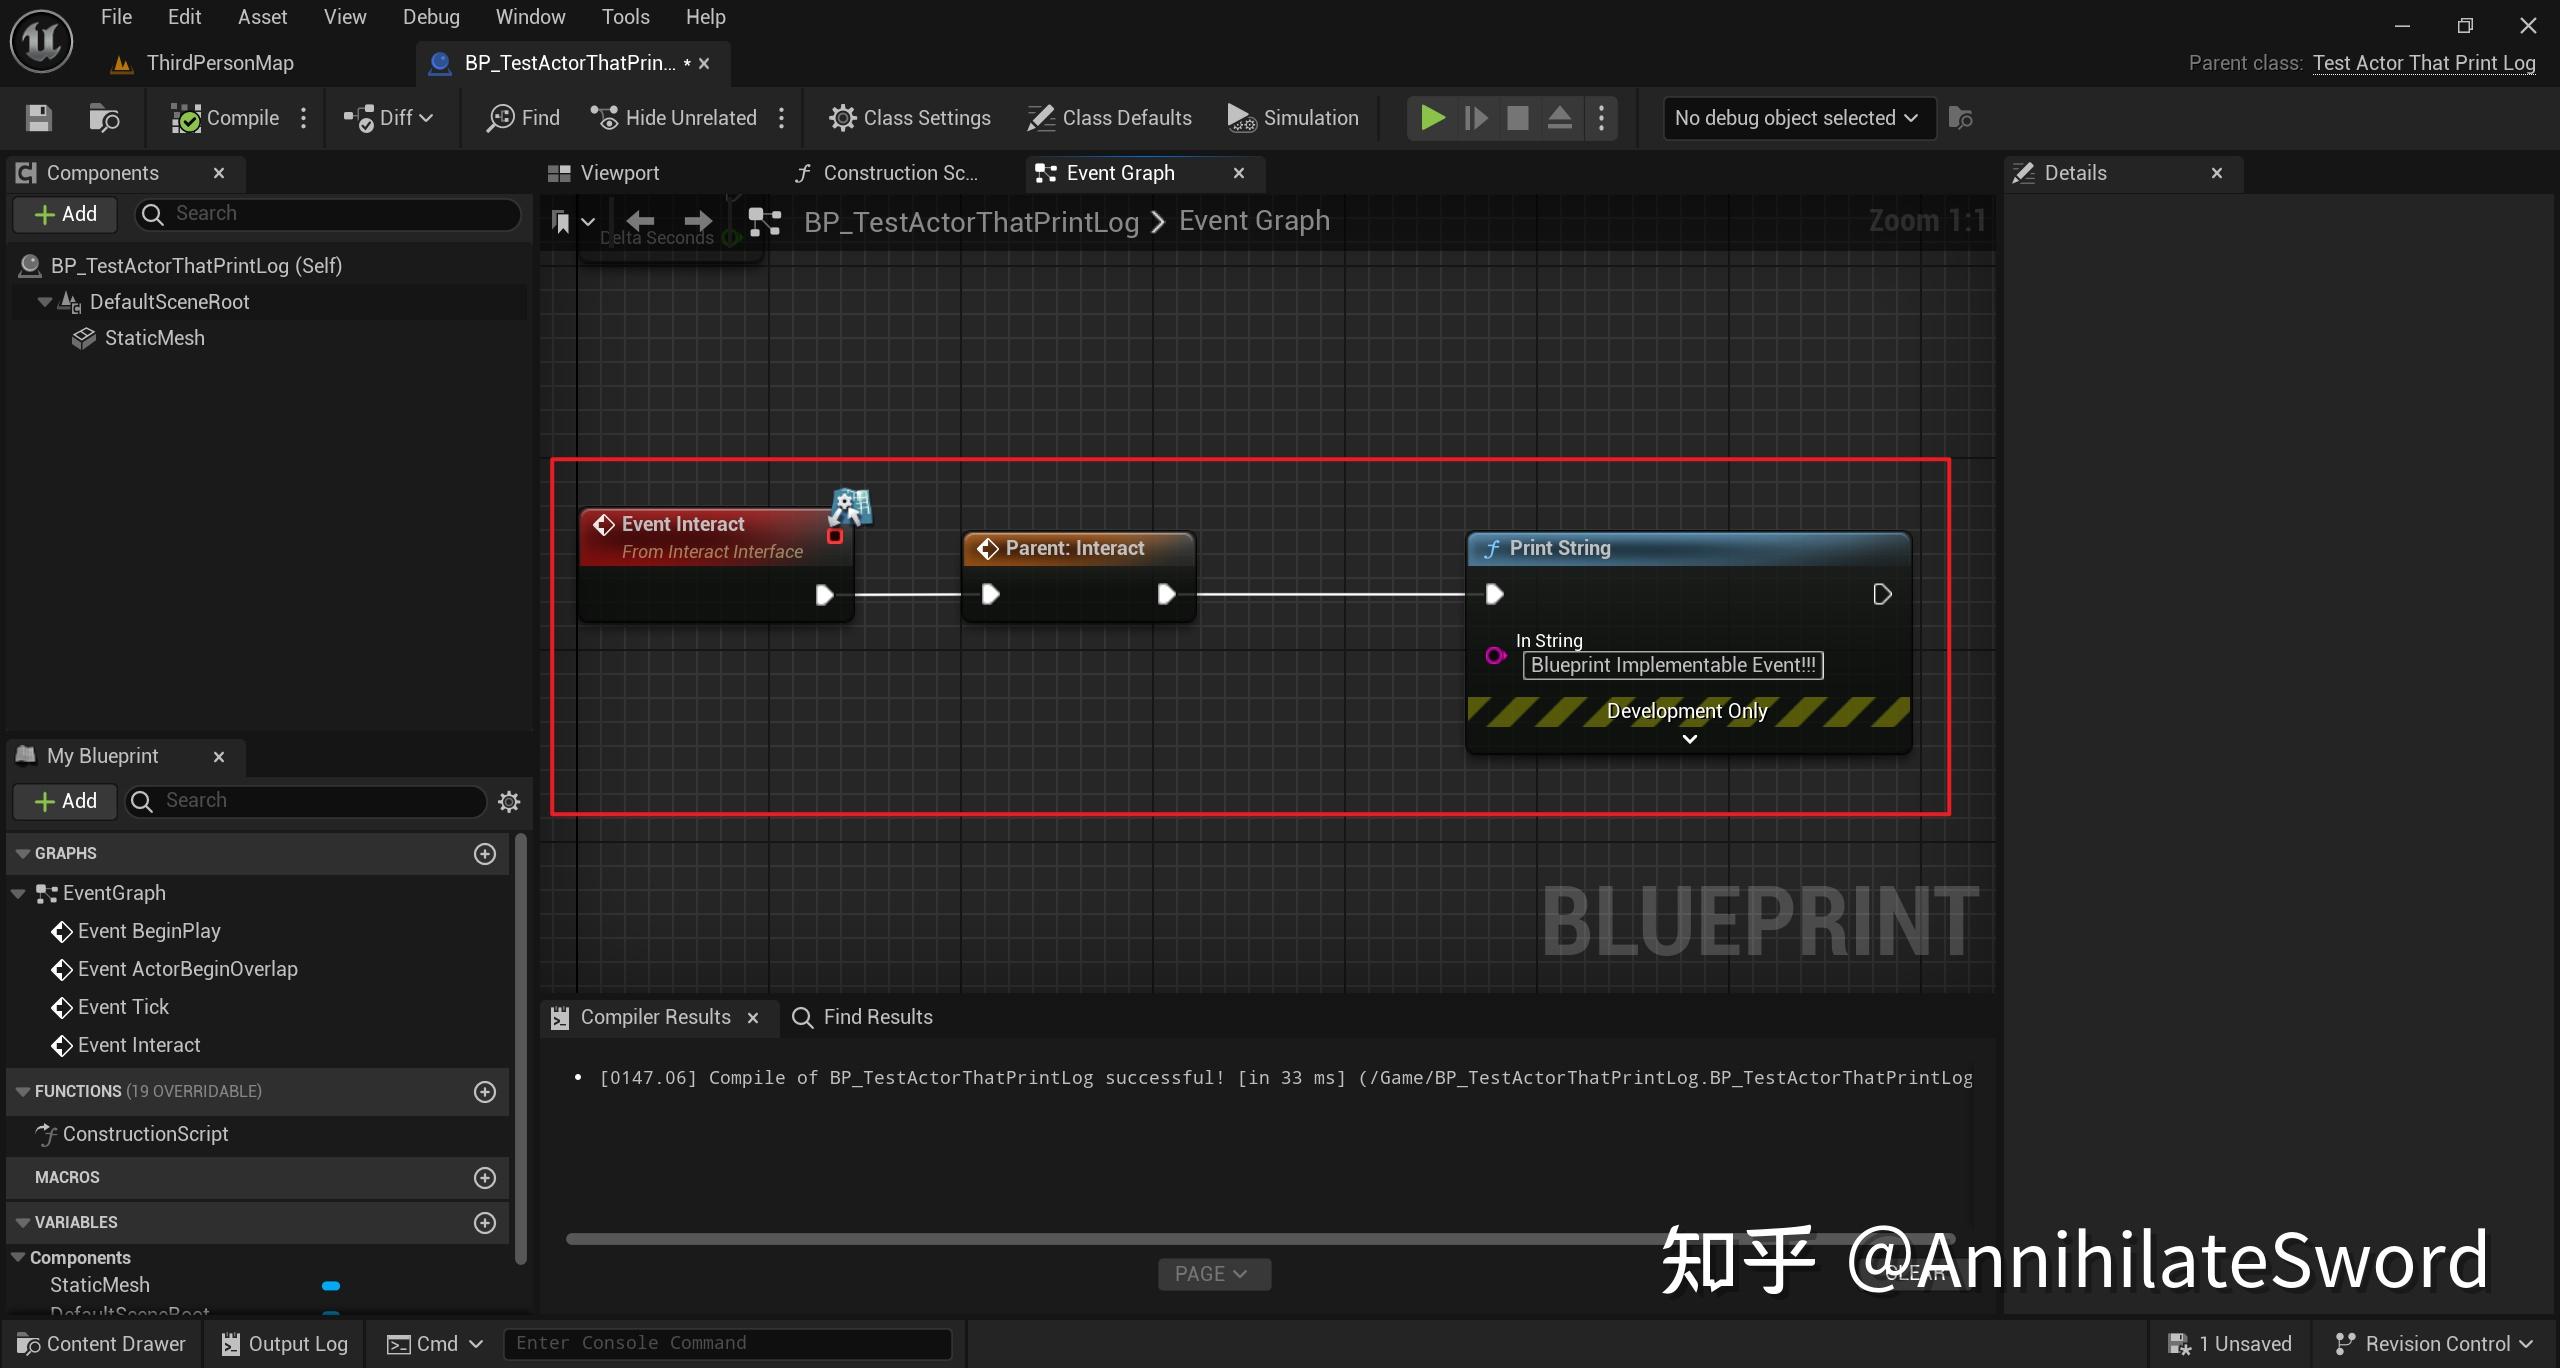2560x1368 pixels.
Task: Expand the Print String advanced options chevron
Action: (1689, 739)
